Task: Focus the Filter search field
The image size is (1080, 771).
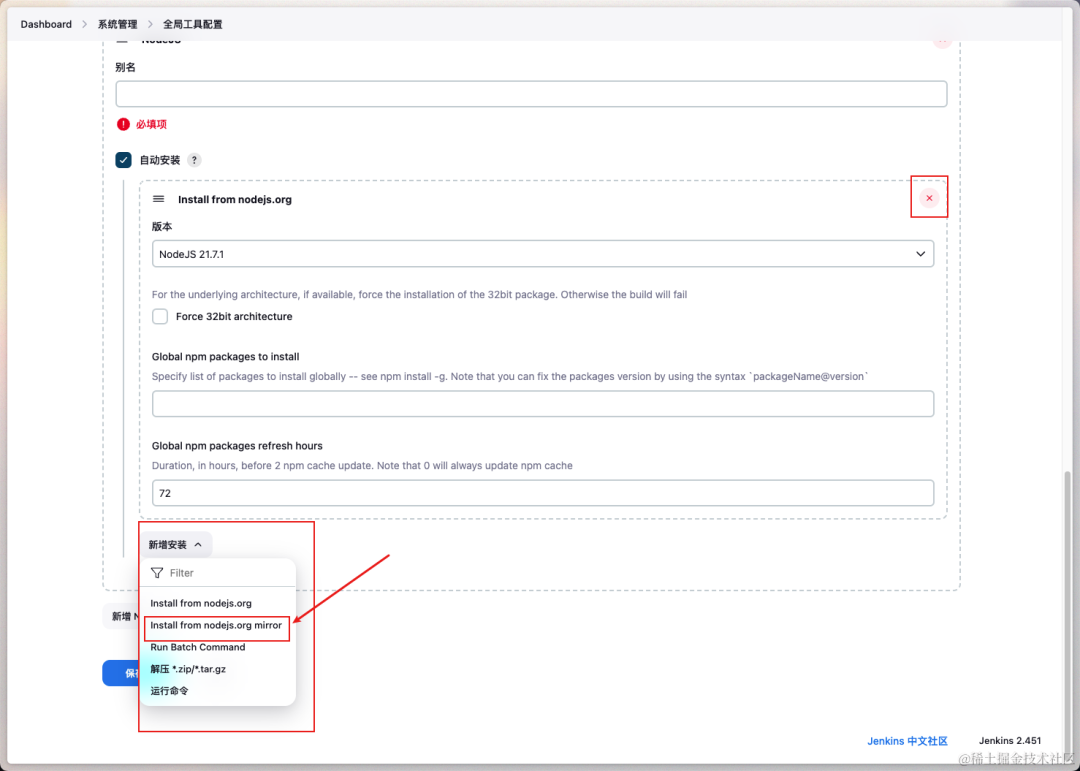Action: point(218,573)
